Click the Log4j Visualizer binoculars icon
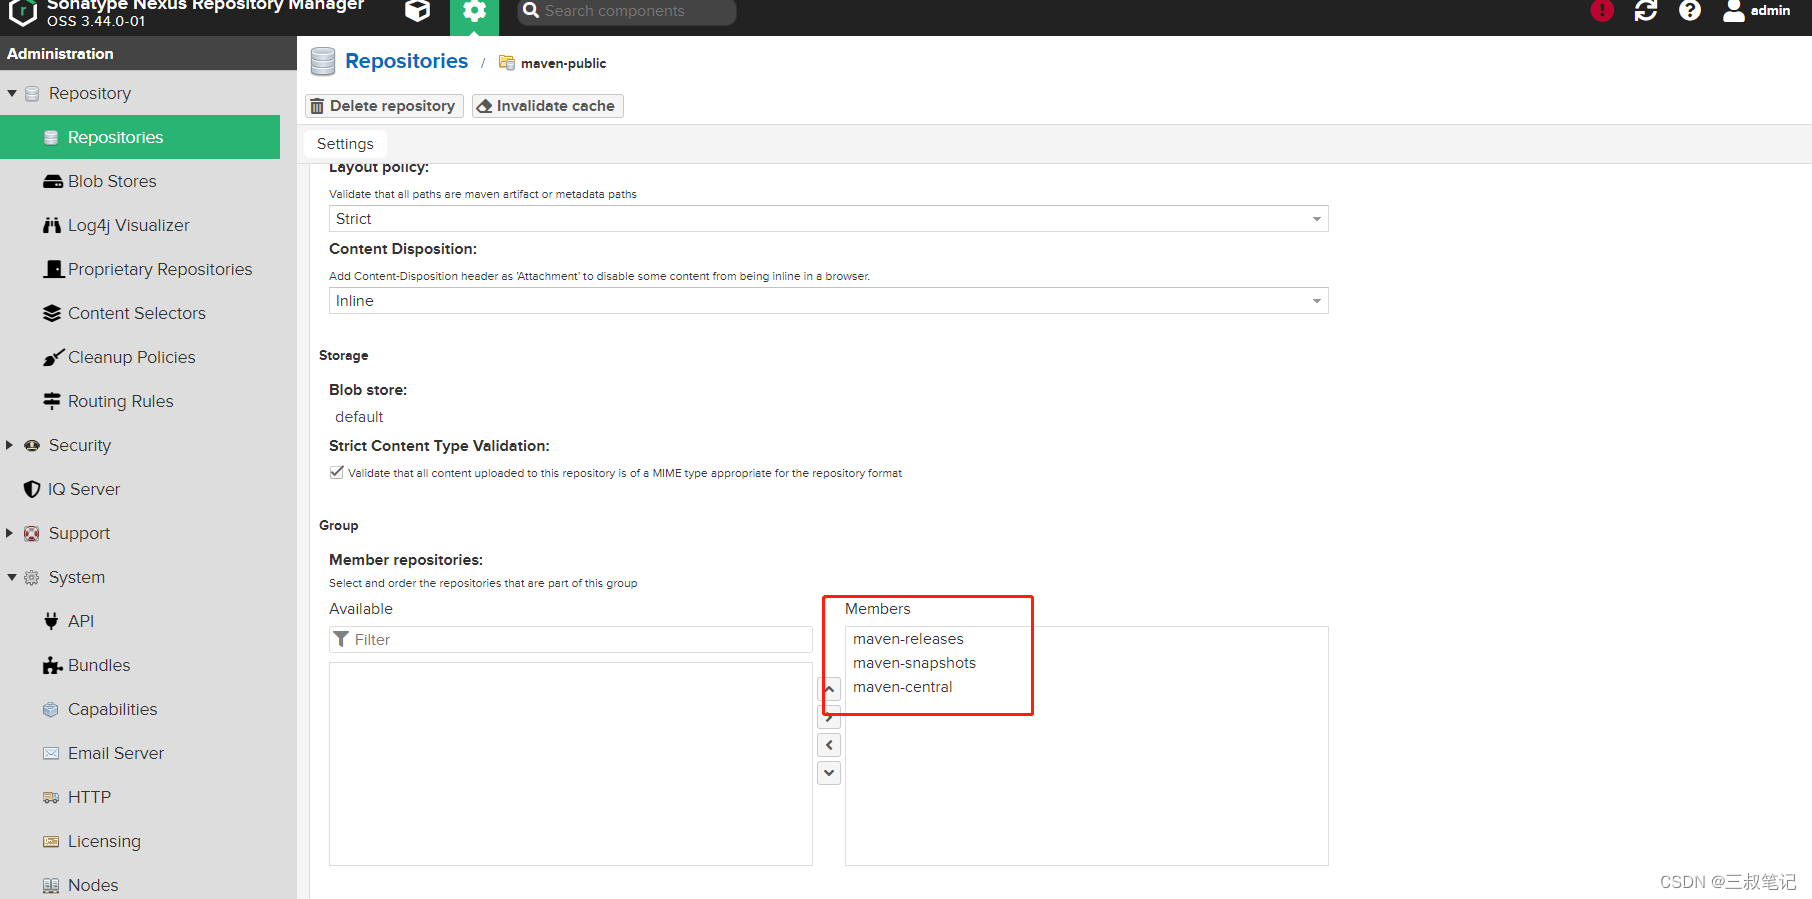 [x=52, y=225]
